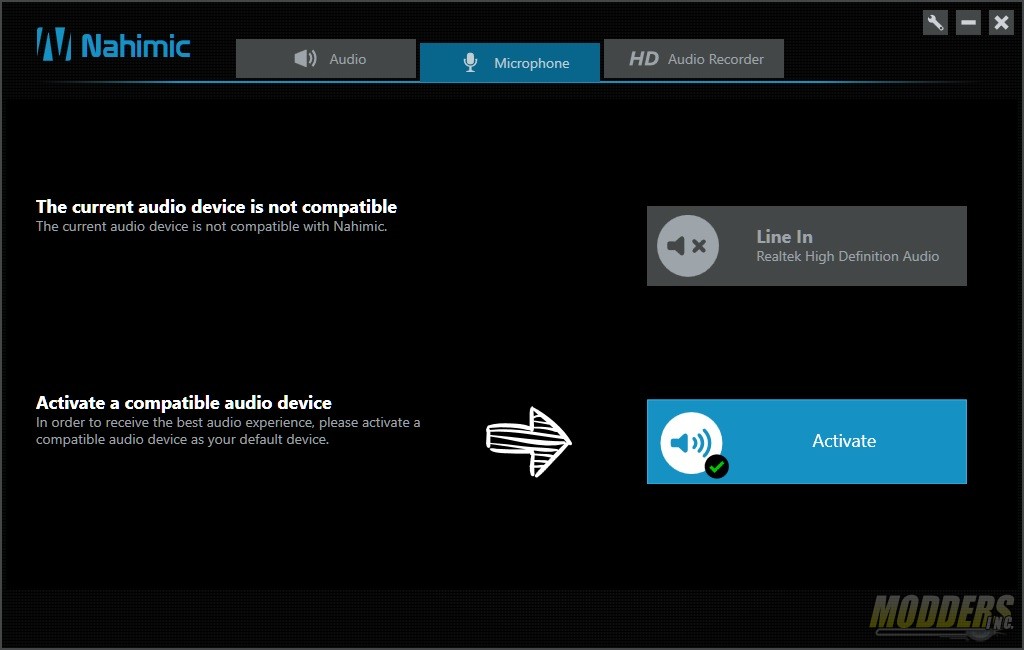Click heading 'The current audio device is not compatible'
The height and width of the screenshot is (650, 1024).
point(216,206)
